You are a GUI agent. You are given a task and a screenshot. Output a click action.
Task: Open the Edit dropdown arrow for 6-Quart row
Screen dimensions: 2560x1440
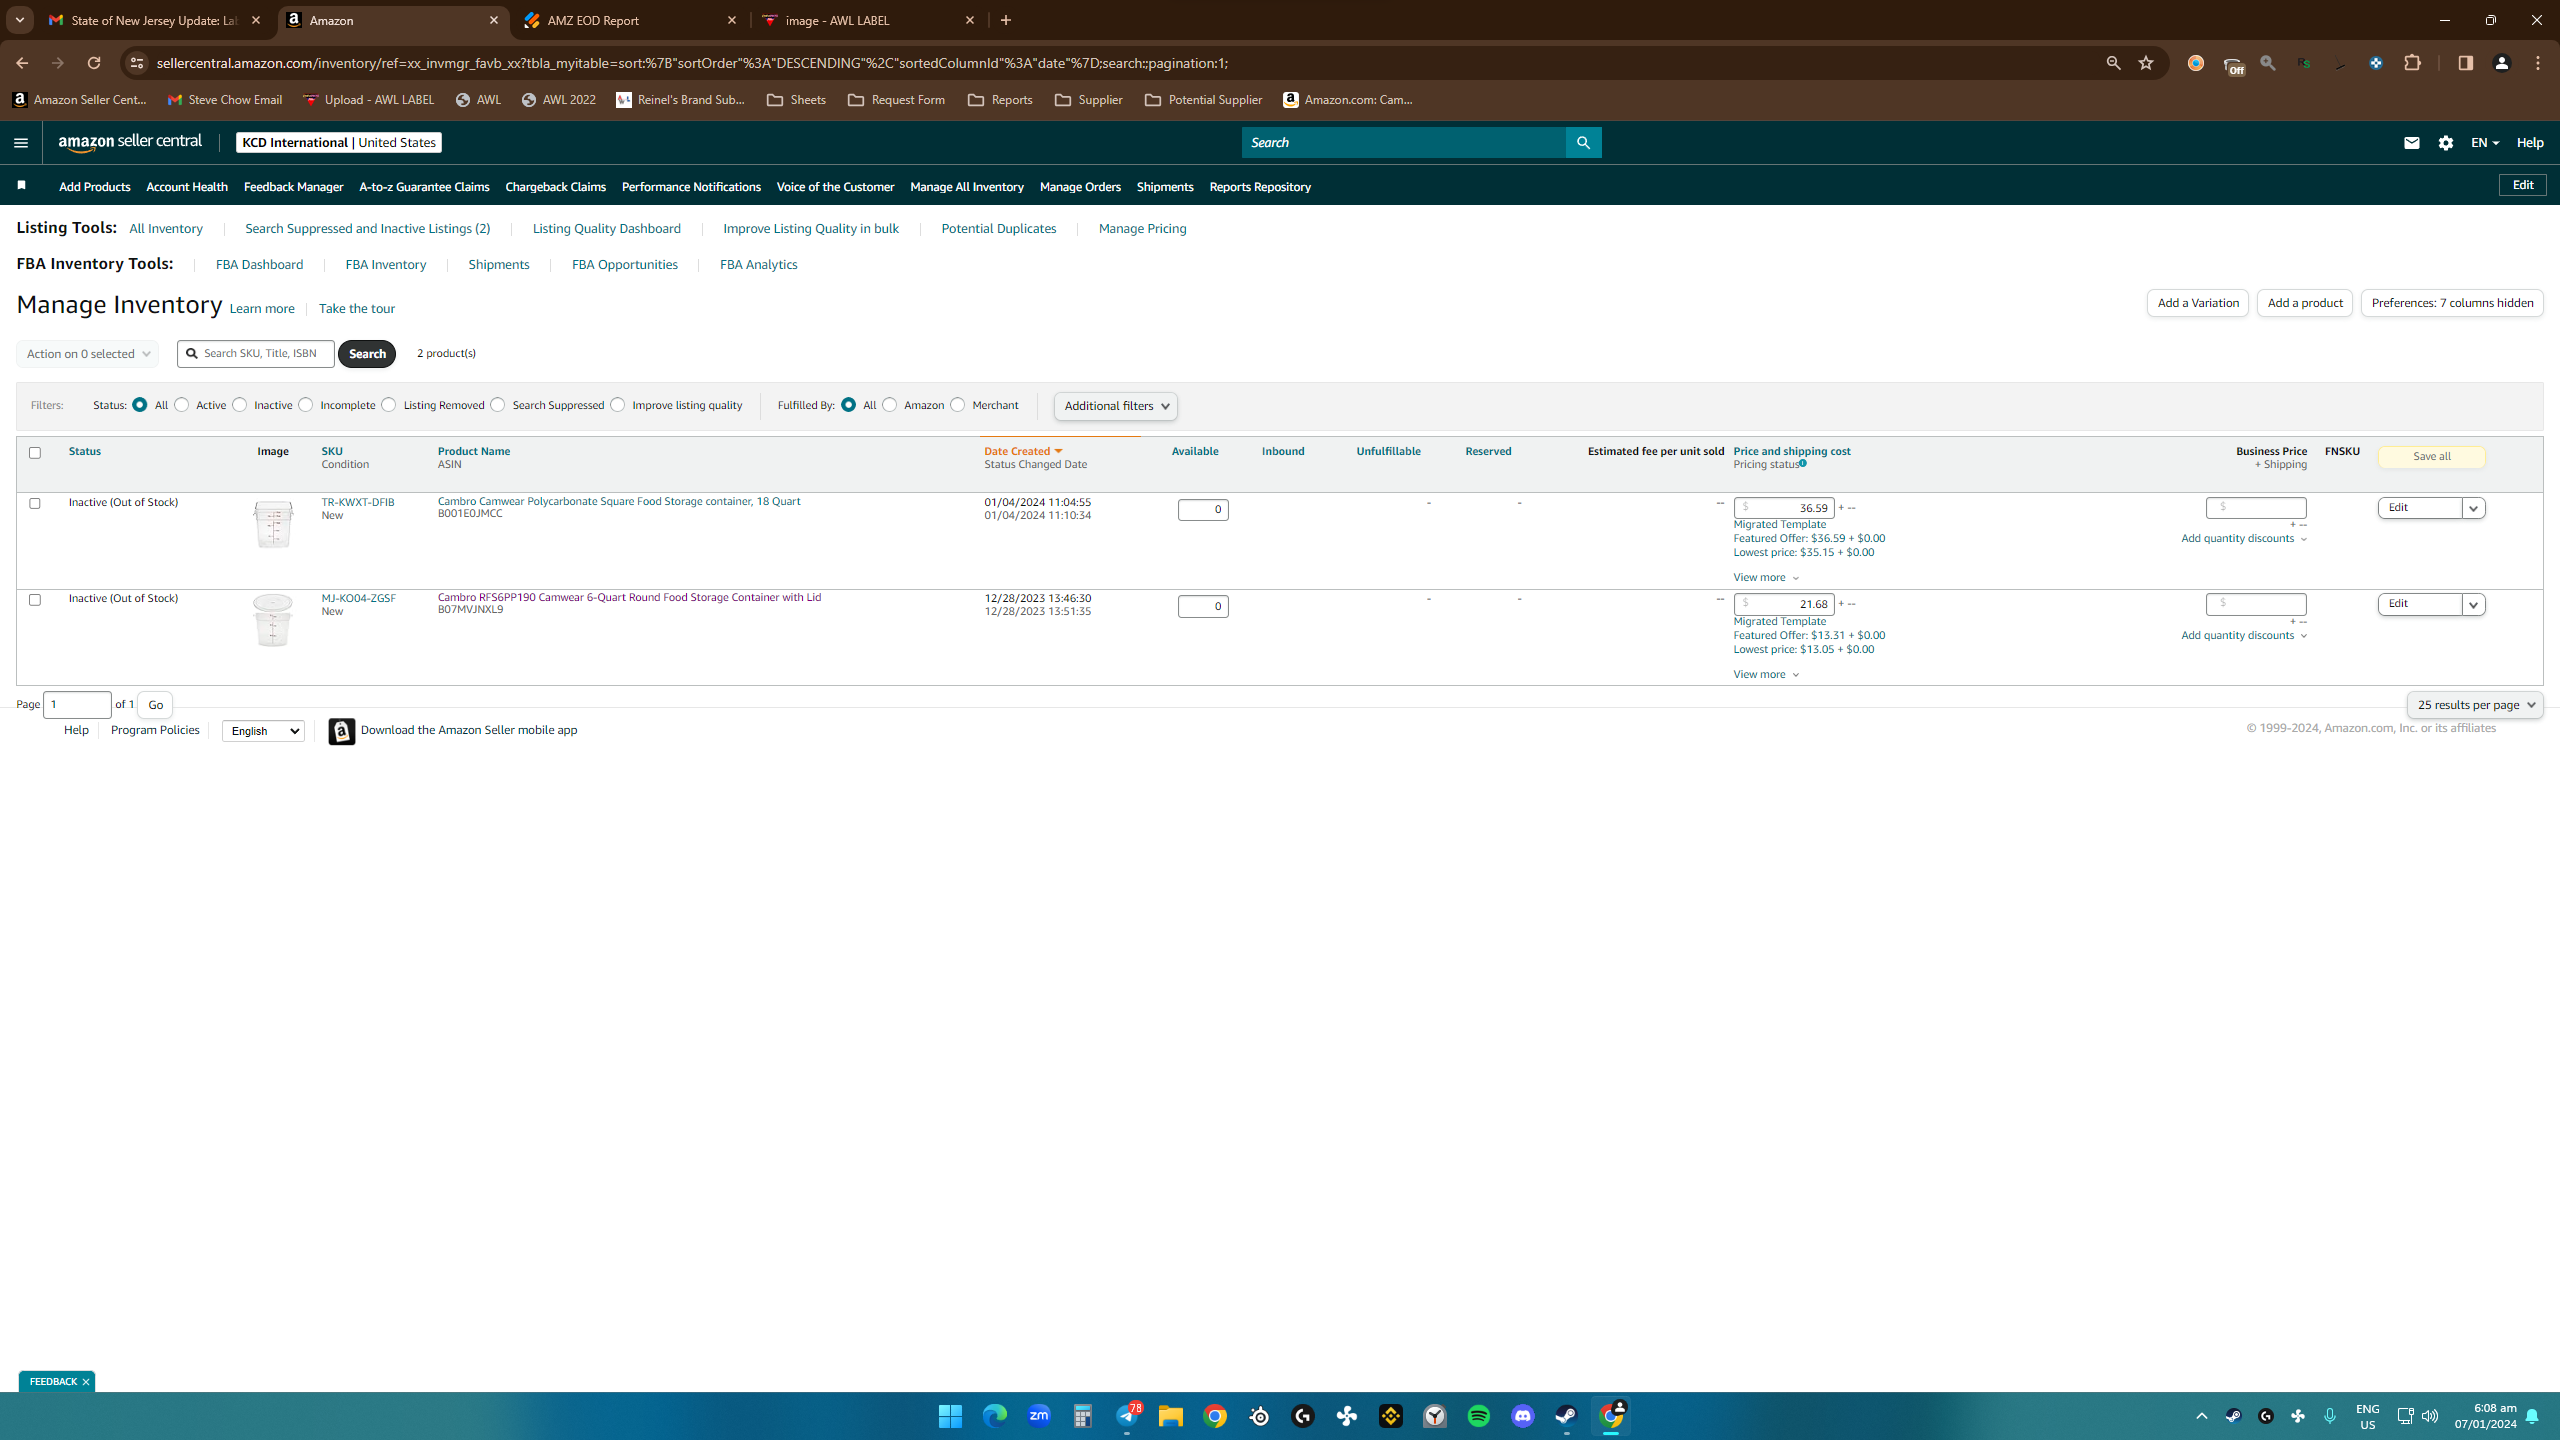point(2474,605)
